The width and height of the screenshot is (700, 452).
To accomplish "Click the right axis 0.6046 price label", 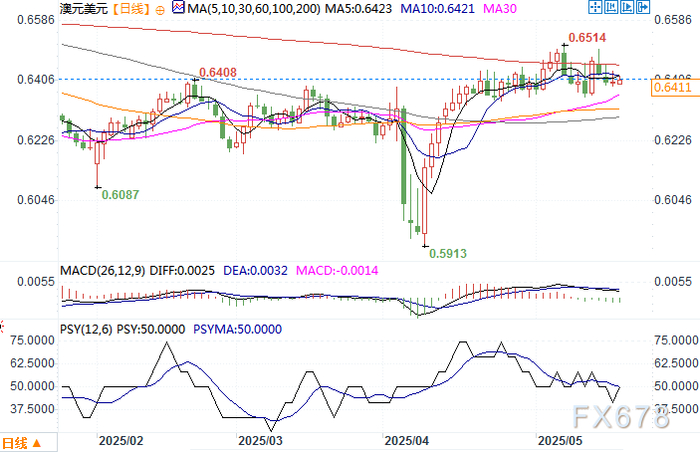I will 673,200.
